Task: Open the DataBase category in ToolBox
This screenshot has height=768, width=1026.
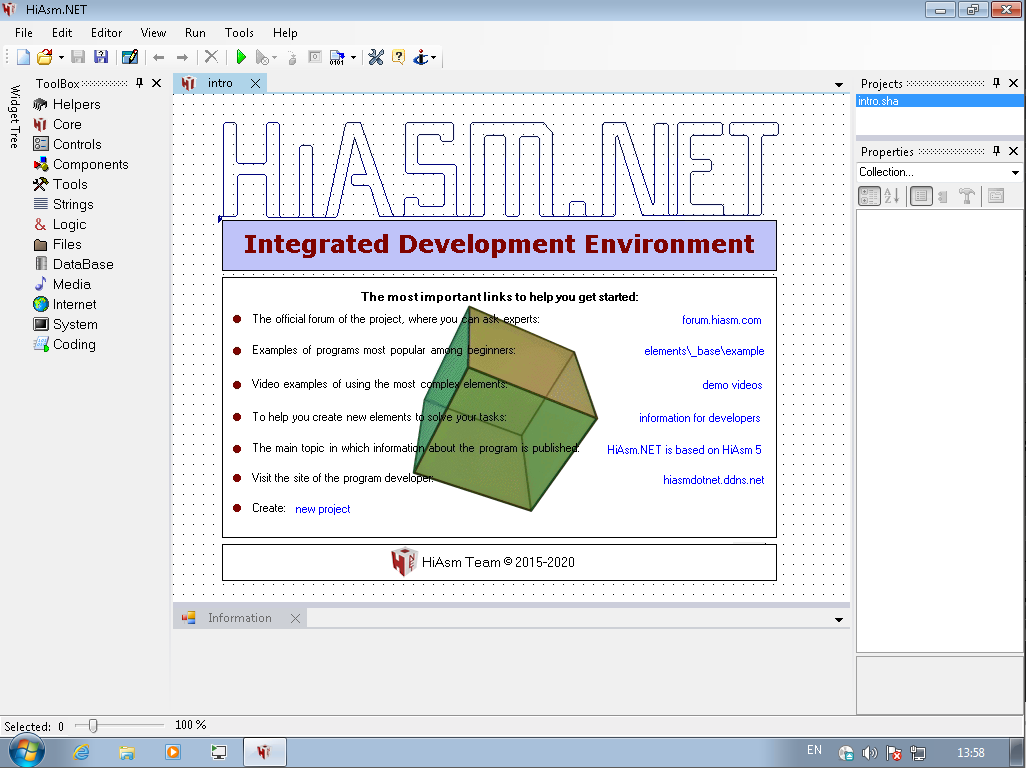Action: point(82,264)
